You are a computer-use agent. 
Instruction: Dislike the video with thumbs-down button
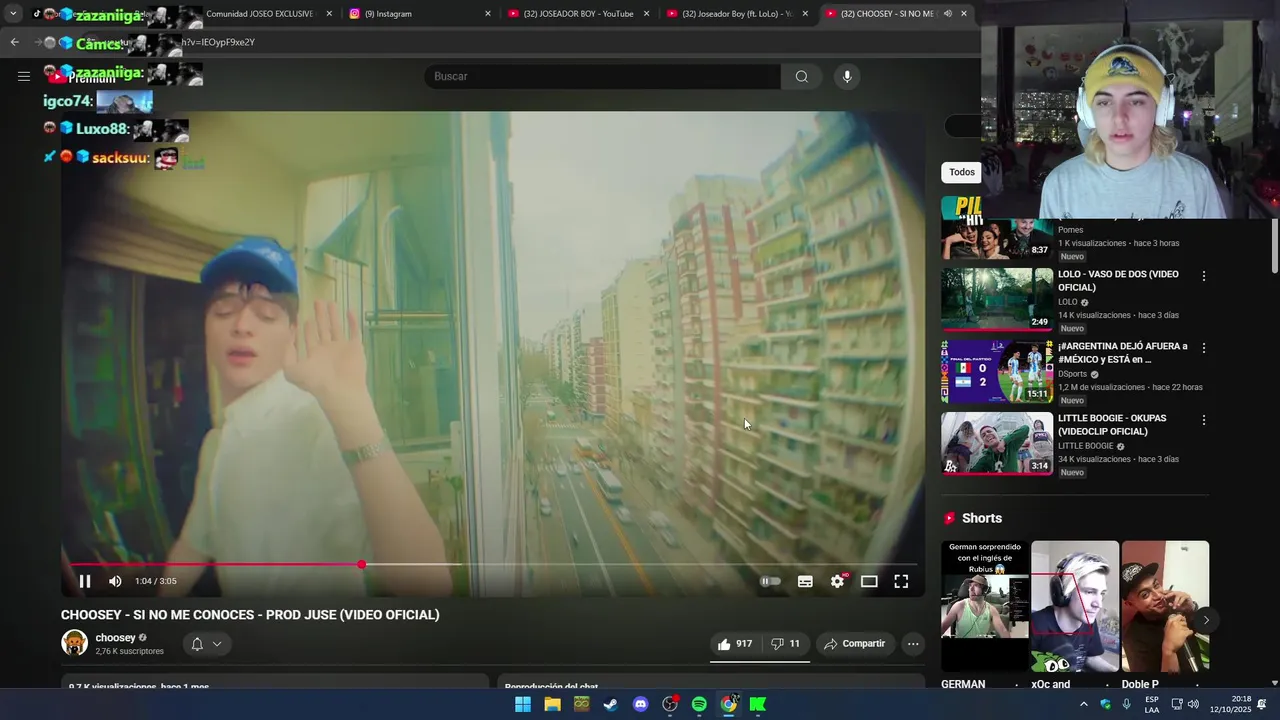[x=785, y=644]
